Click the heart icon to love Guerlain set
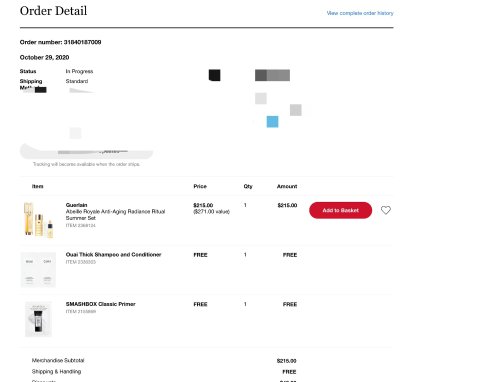Screen dimensions: 480x382 pos(386,210)
